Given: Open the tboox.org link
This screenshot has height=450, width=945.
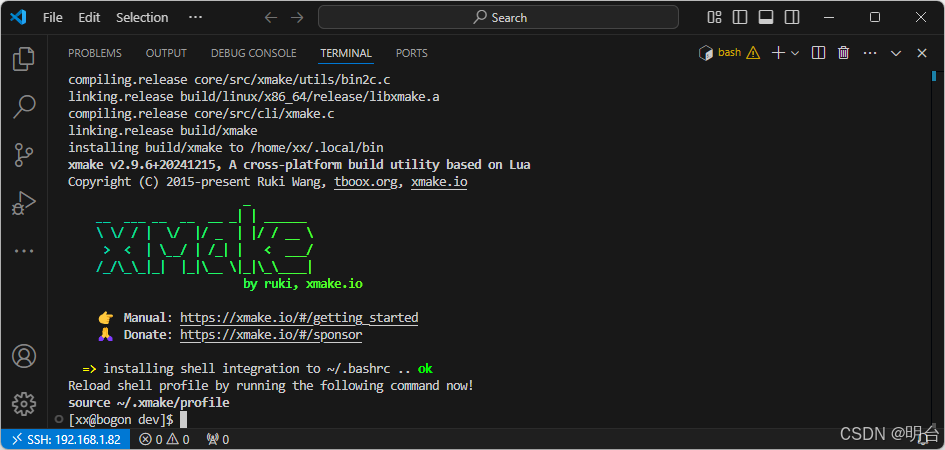Looking at the screenshot, I should click(x=366, y=182).
